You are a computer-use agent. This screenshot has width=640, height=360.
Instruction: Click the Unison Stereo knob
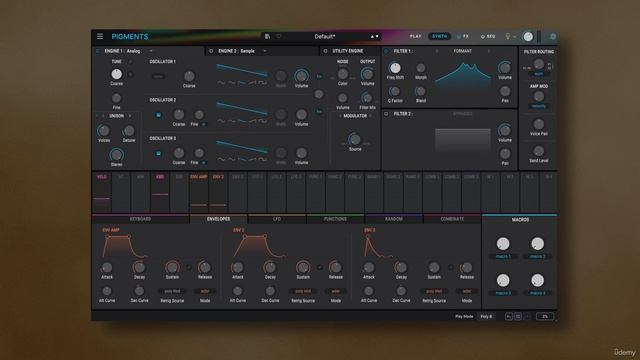click(x=116, y=155)
